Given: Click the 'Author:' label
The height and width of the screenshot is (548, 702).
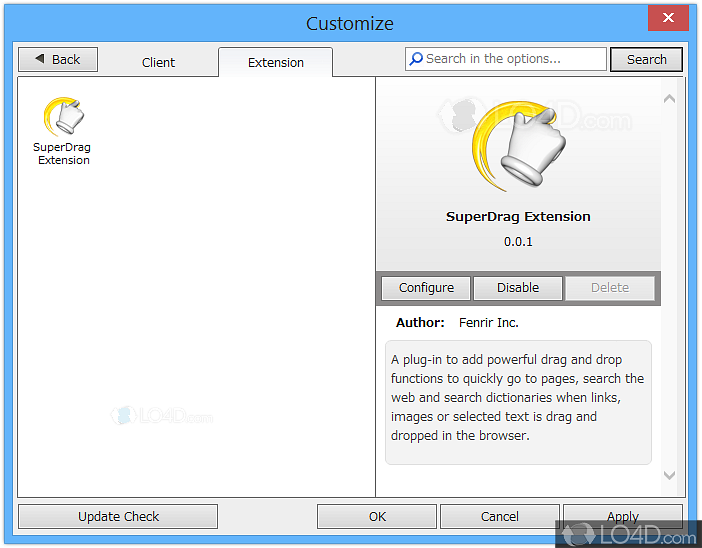Looking at the screenshot, I should click(x=420, y=323).
